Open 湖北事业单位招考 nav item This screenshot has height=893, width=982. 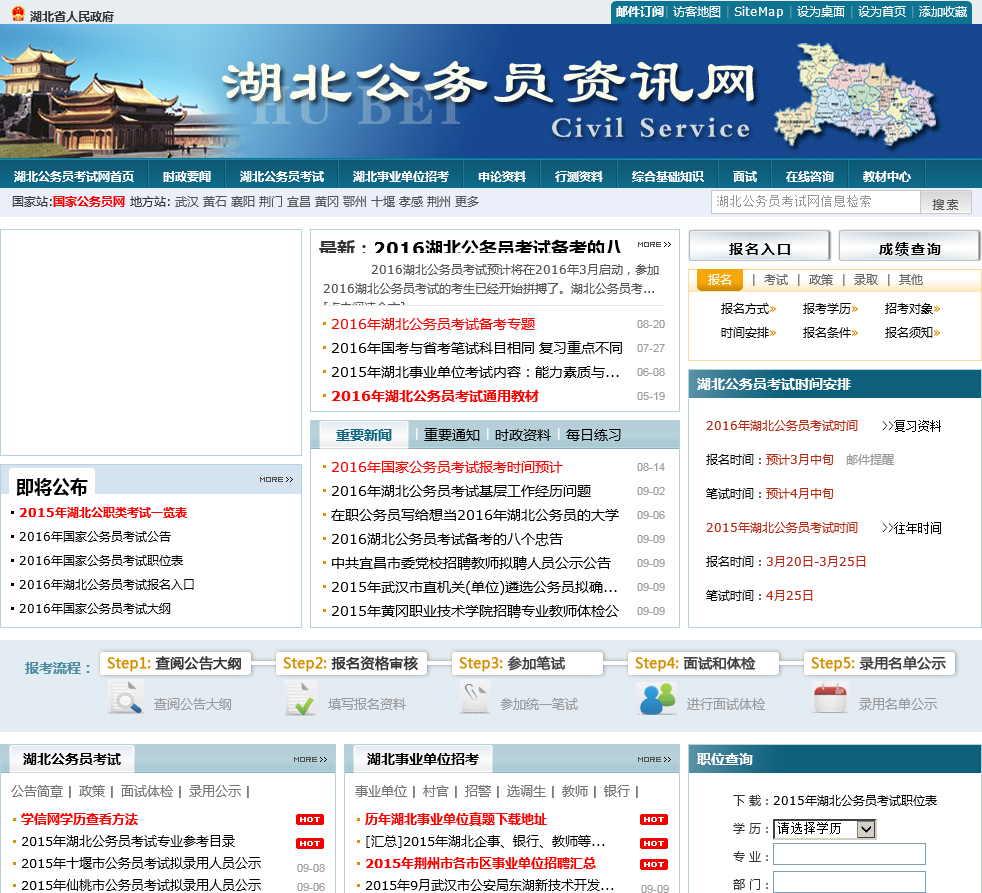(401, 177)
